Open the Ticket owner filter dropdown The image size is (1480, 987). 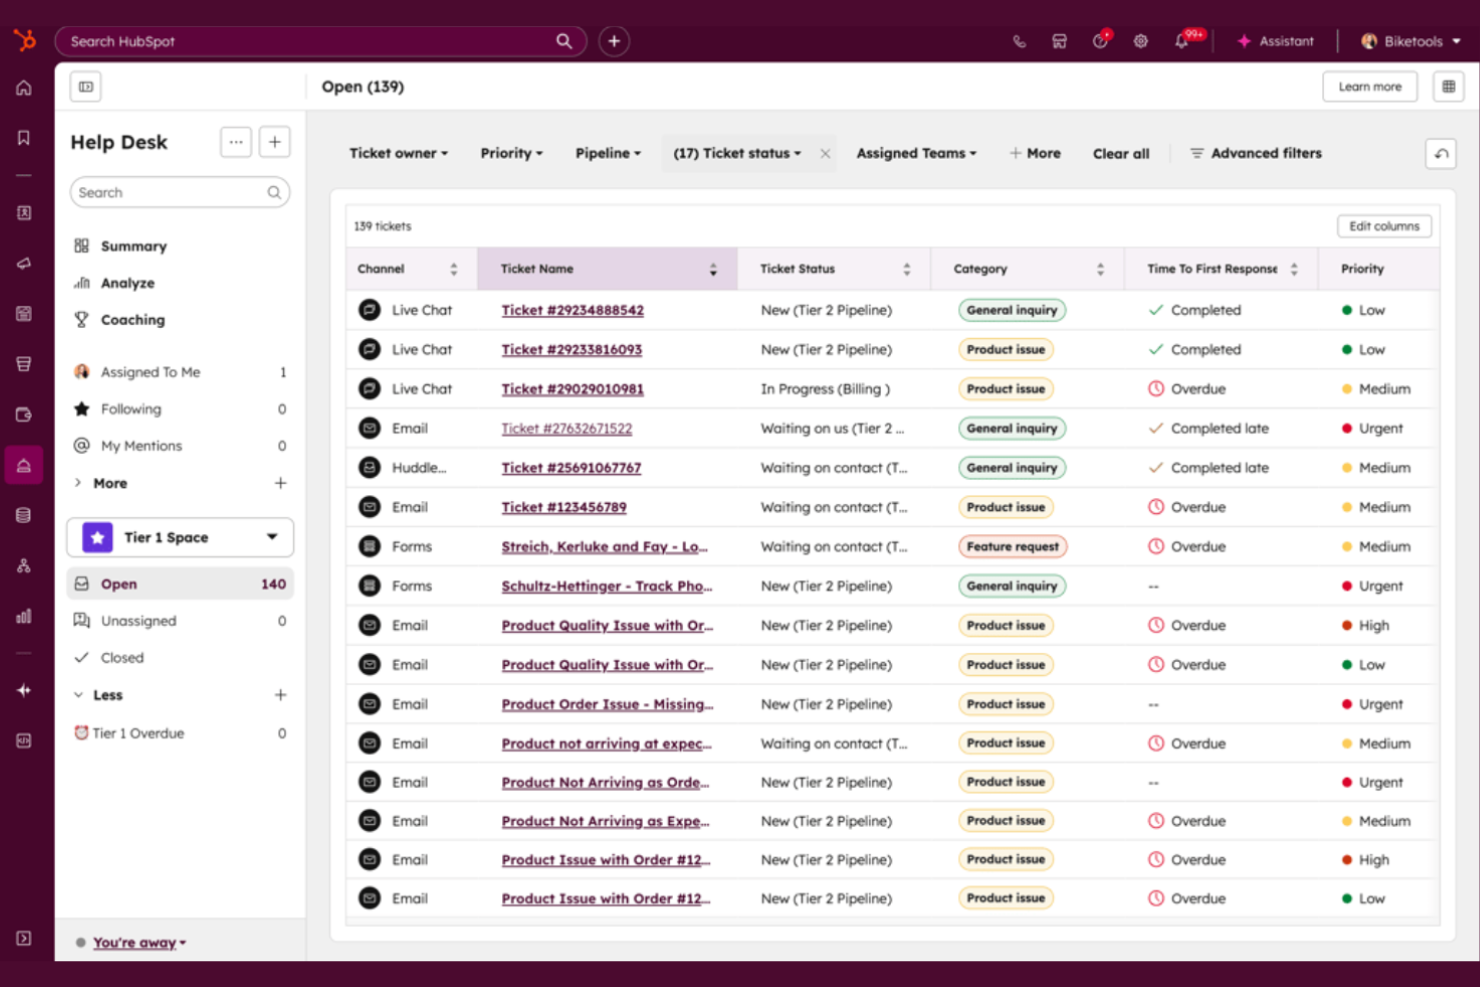(398, 153)
